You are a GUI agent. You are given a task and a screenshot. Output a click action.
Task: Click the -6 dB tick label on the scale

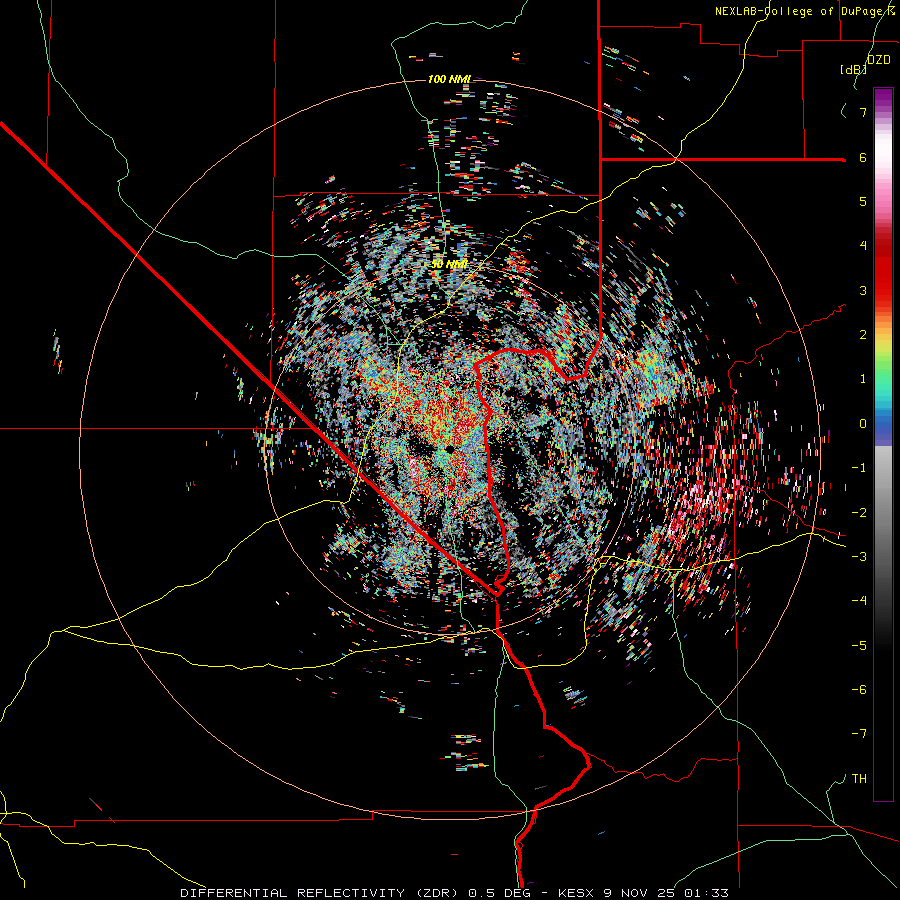[x=859, y=690]
